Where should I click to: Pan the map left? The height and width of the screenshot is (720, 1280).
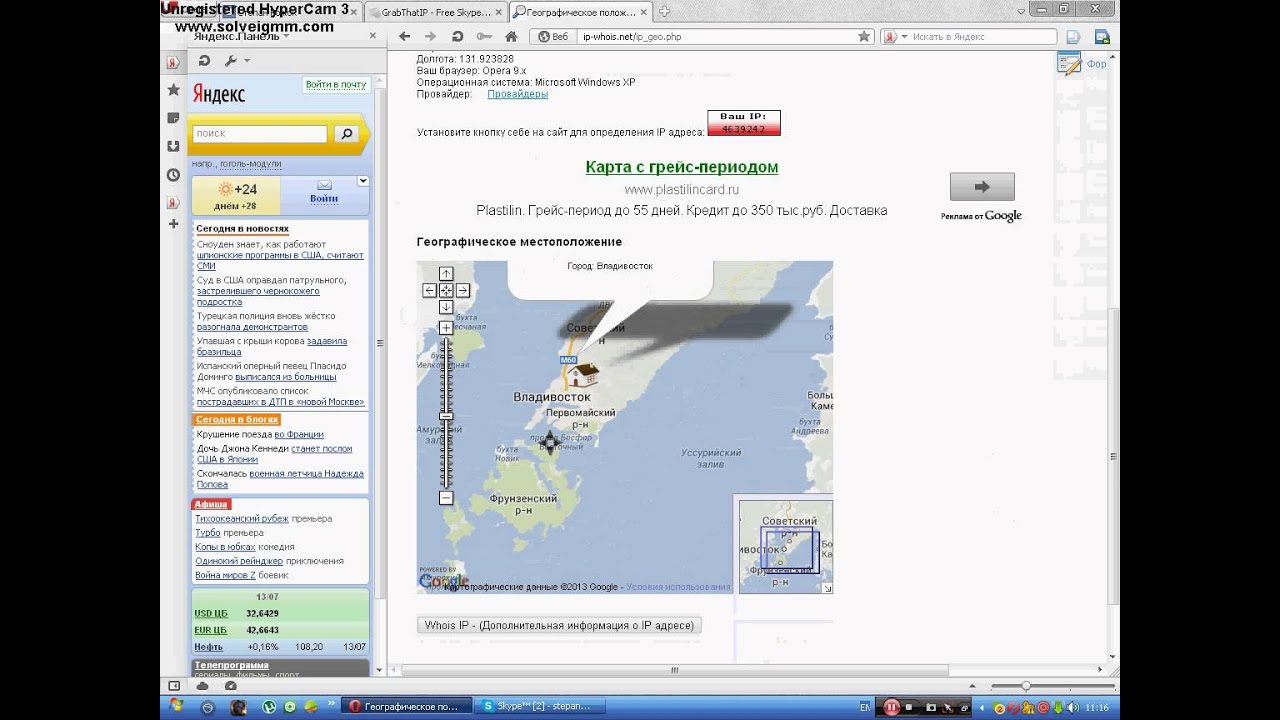tap(430, 290)
